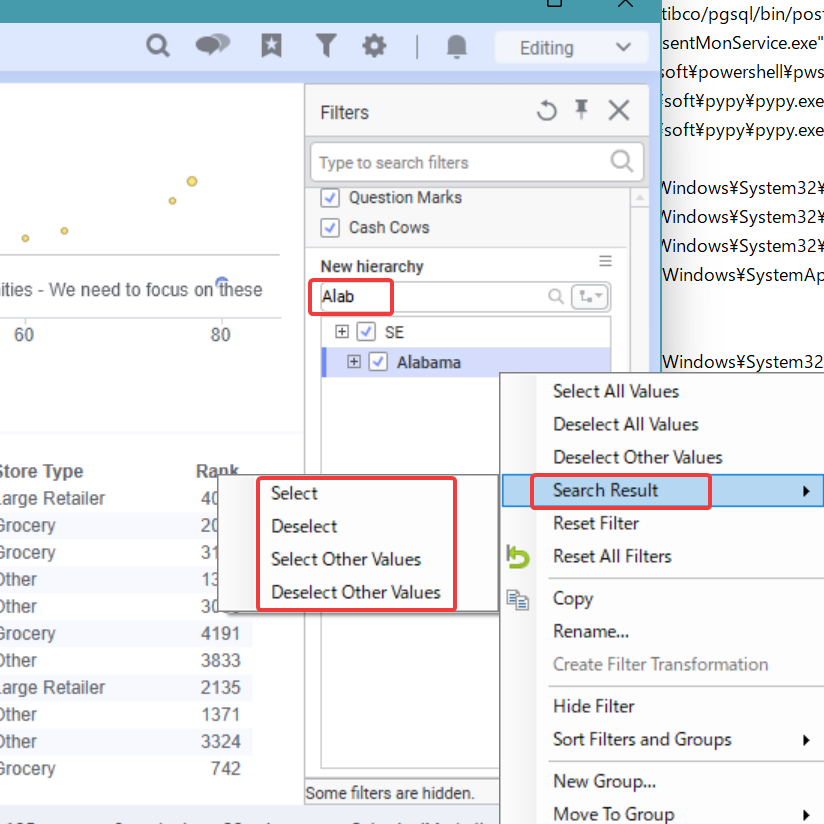Click the Rank column header
824x824 pixels.
217,470
